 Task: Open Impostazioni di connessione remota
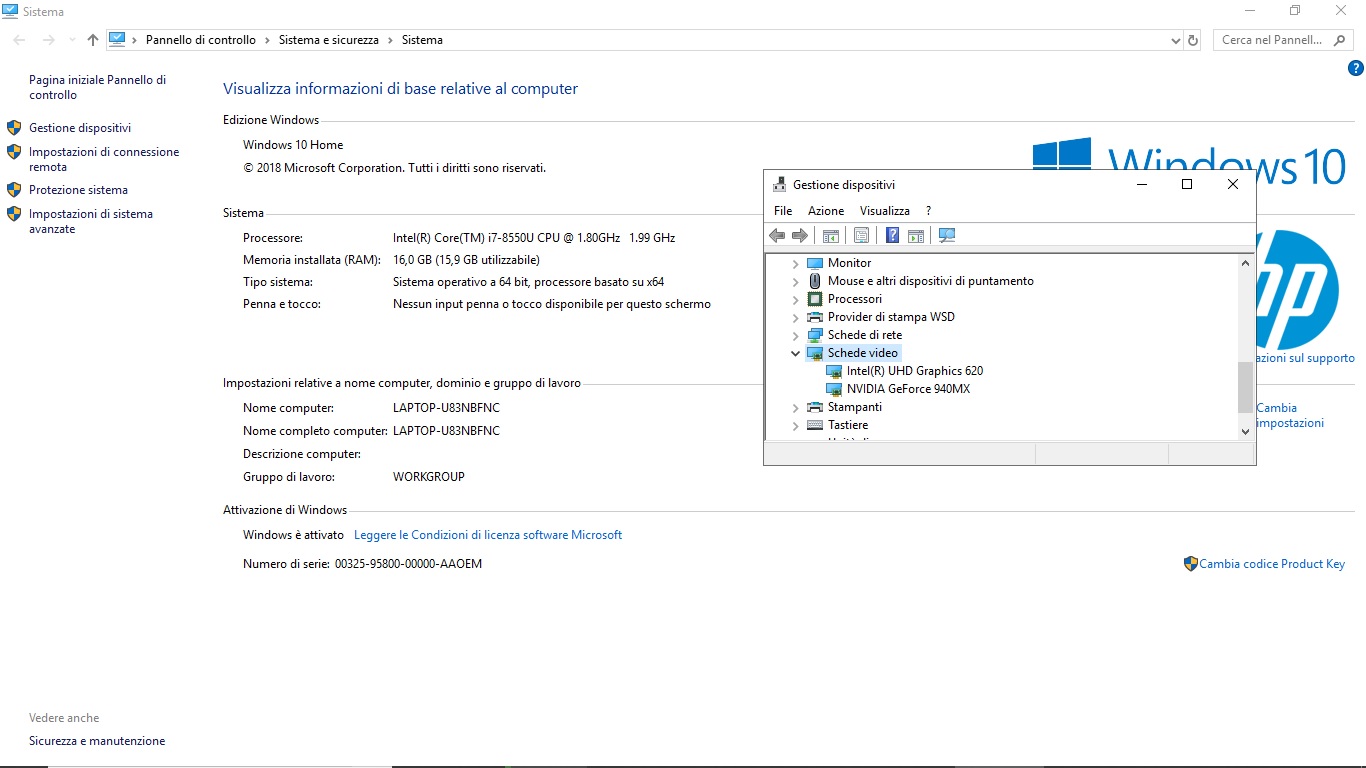tap(104, 160)
